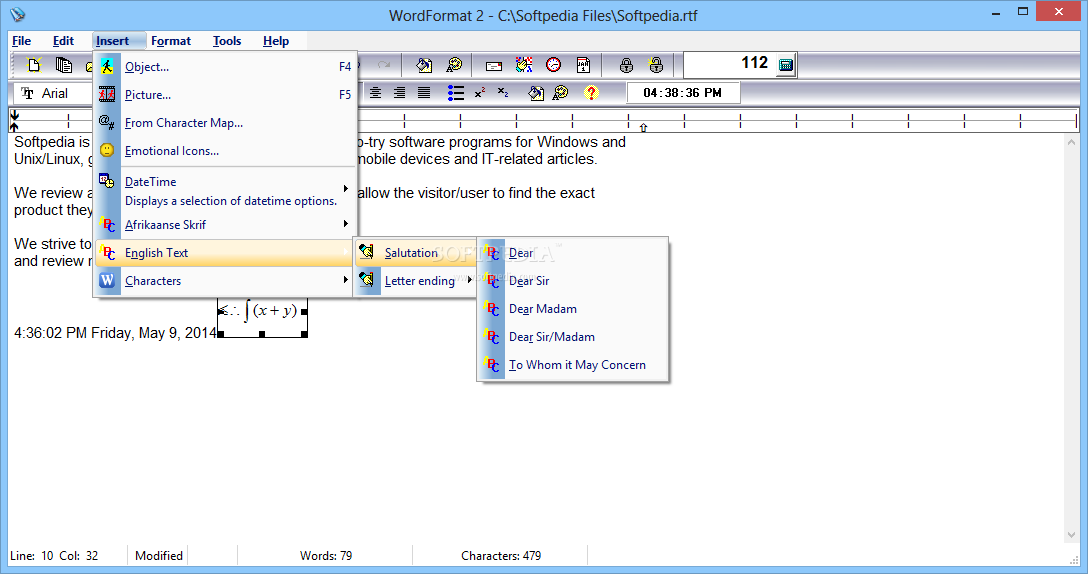Open the File menu

(x=22, y=41)
